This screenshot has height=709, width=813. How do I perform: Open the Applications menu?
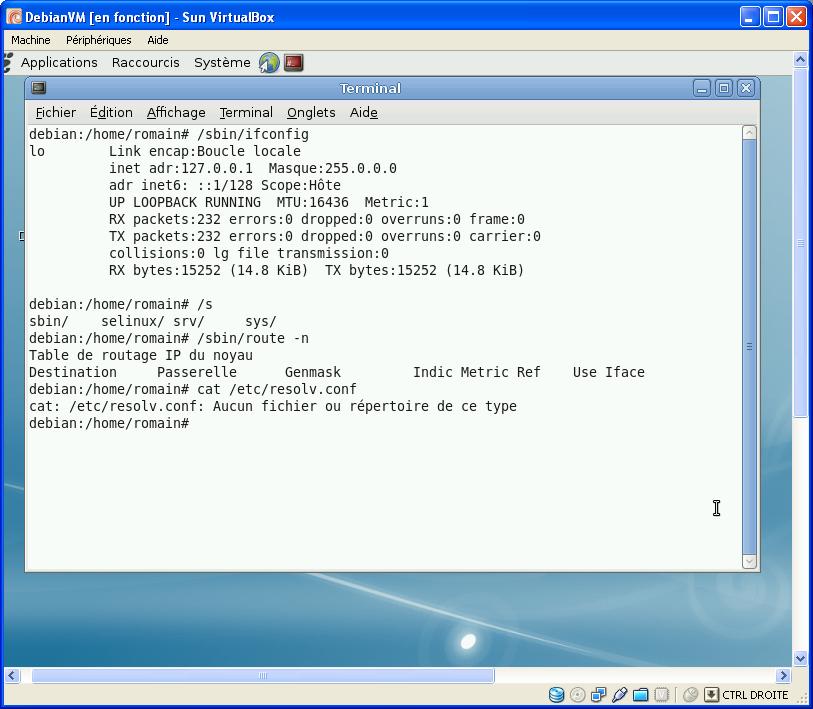[59, 63]
